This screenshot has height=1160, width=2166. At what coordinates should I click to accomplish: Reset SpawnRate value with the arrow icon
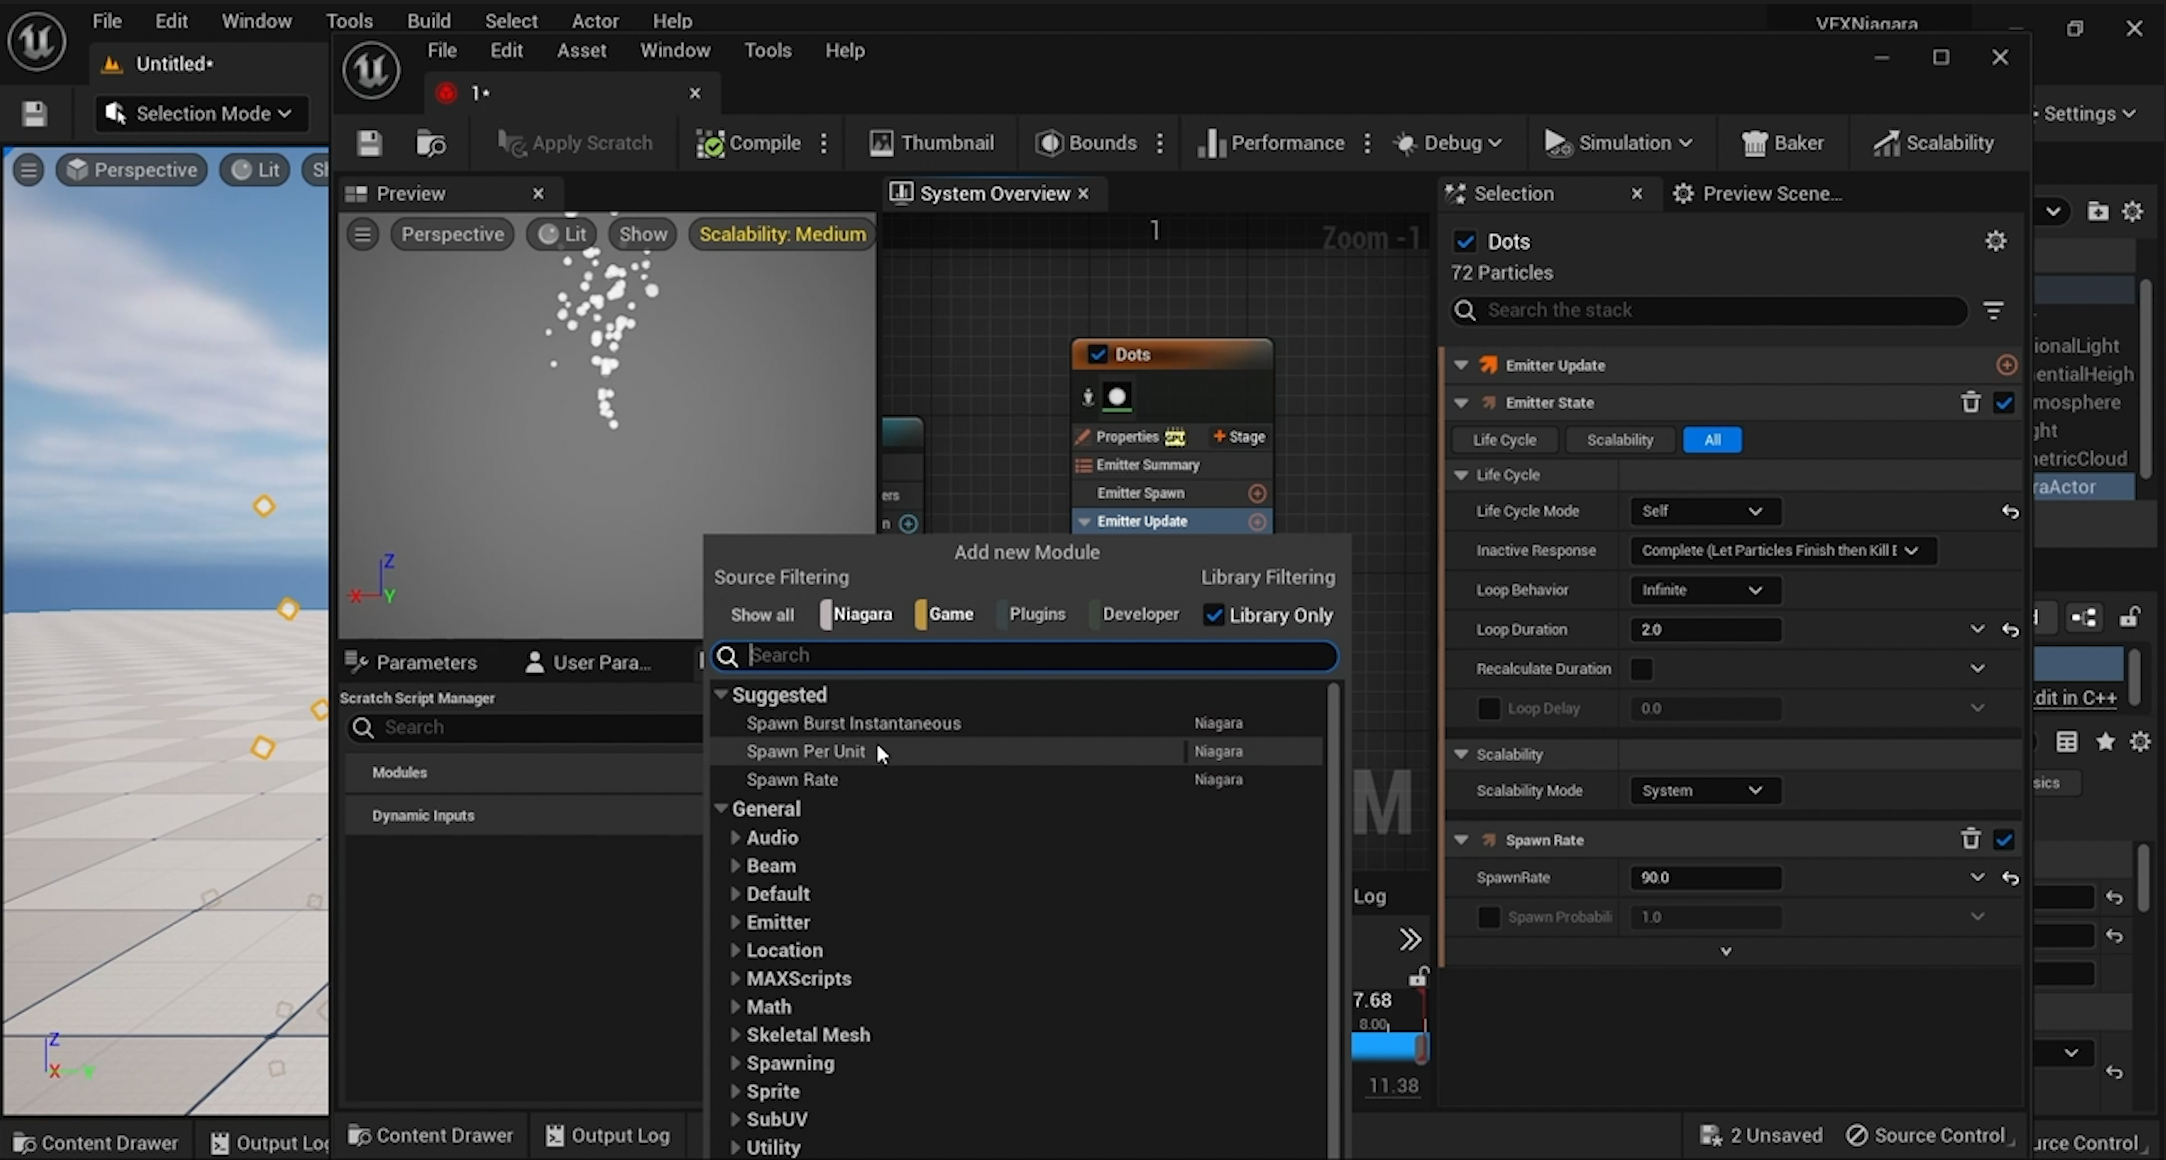click(x=2010, y=878)
